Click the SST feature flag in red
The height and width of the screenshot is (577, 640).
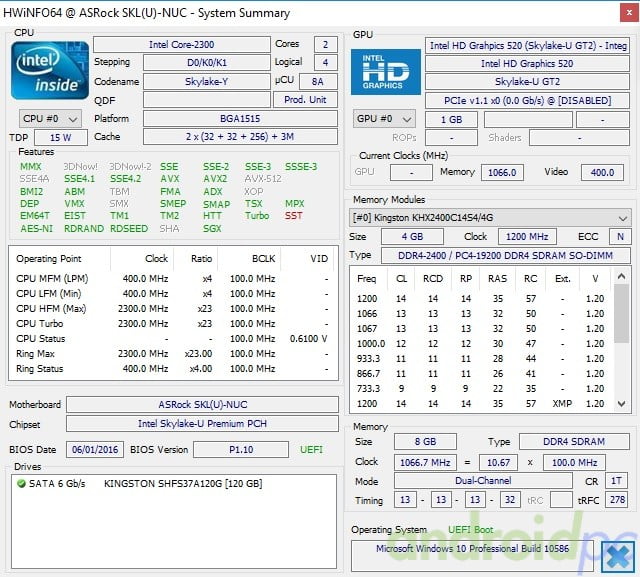293,216
